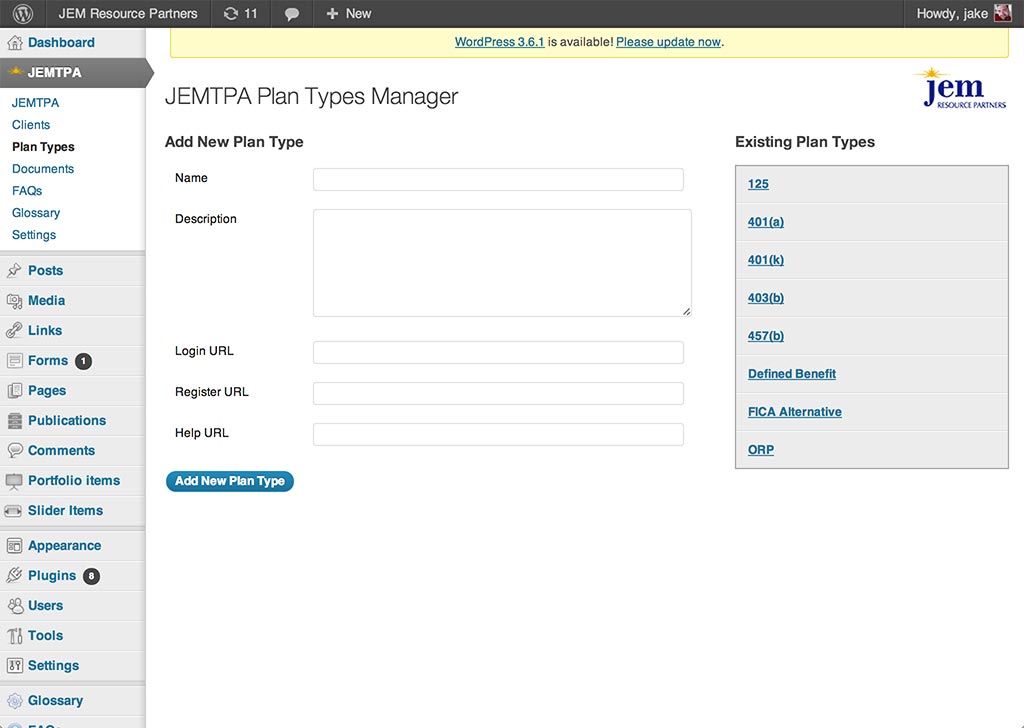Image resolution: width=1024 pixels, height=728 pixels.
Task: Go to Clients submenu page
Action: click(31, 125)
